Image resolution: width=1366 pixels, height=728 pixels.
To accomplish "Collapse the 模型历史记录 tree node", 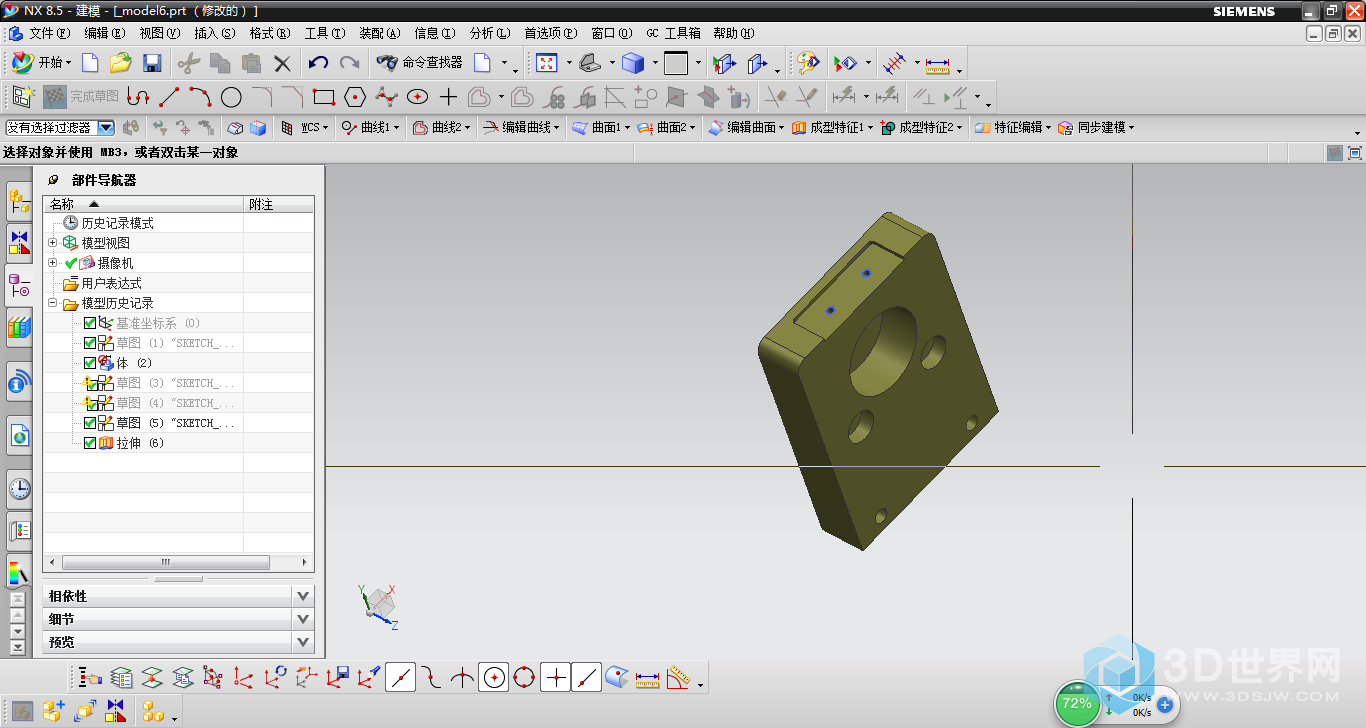I will pos(53,303).
